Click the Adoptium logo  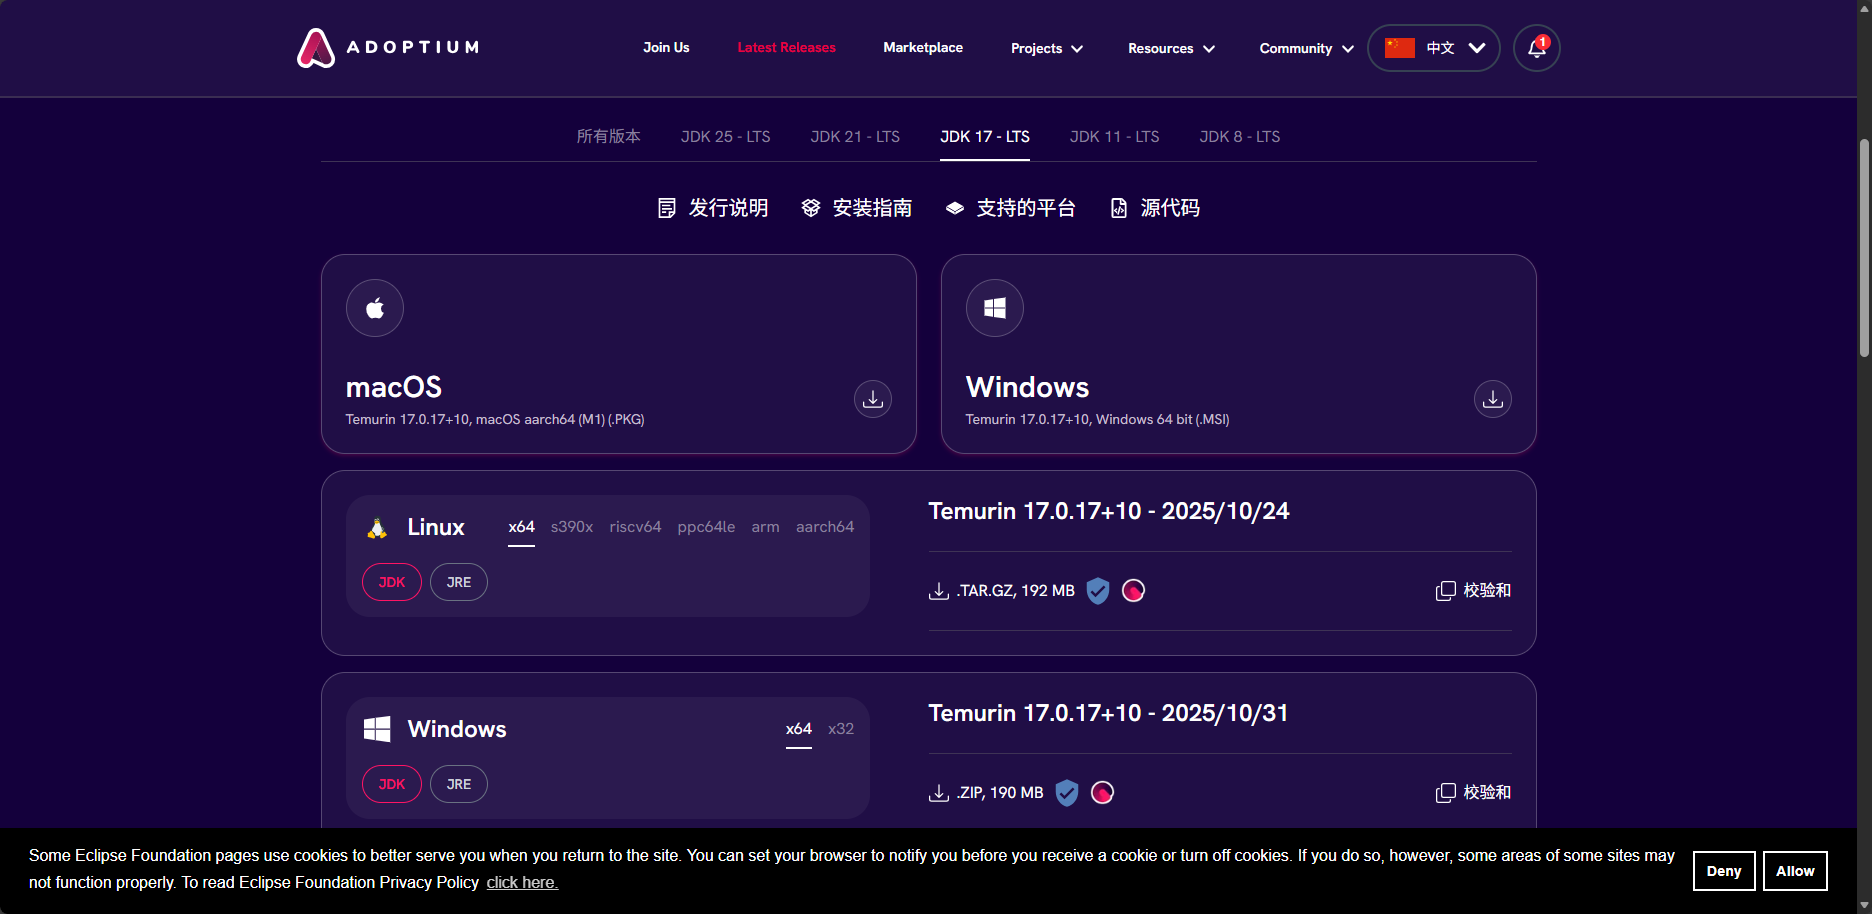pyautogui.click(x=388, y=48)
